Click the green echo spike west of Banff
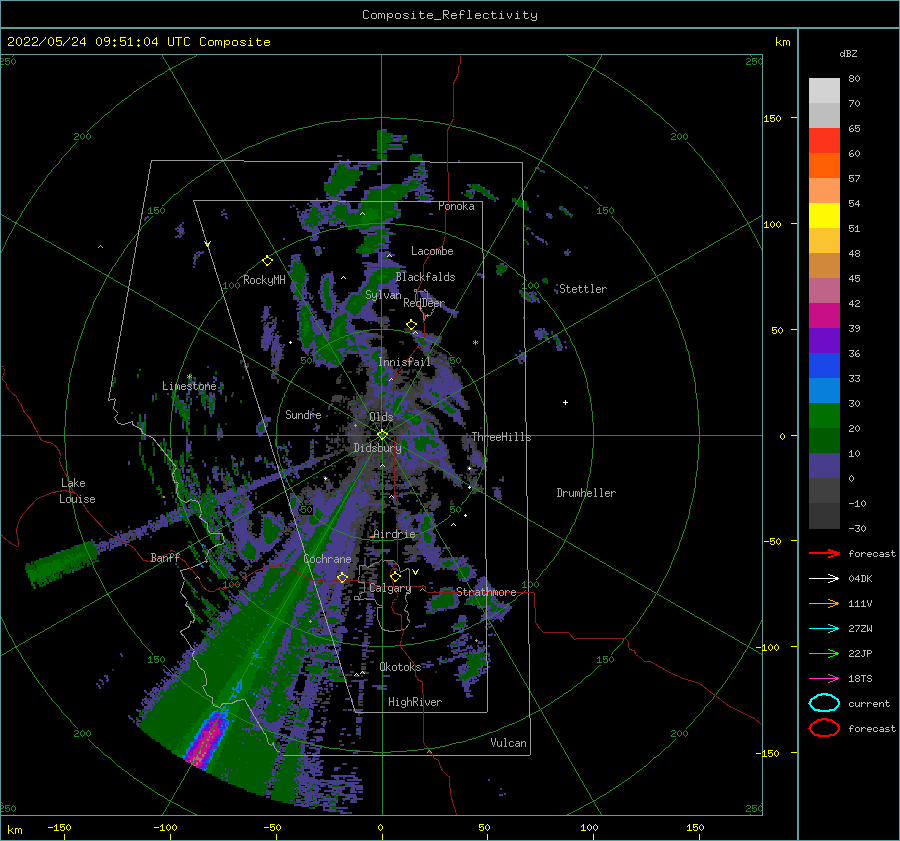The image size is (900, 841). (x=61, y=564)
